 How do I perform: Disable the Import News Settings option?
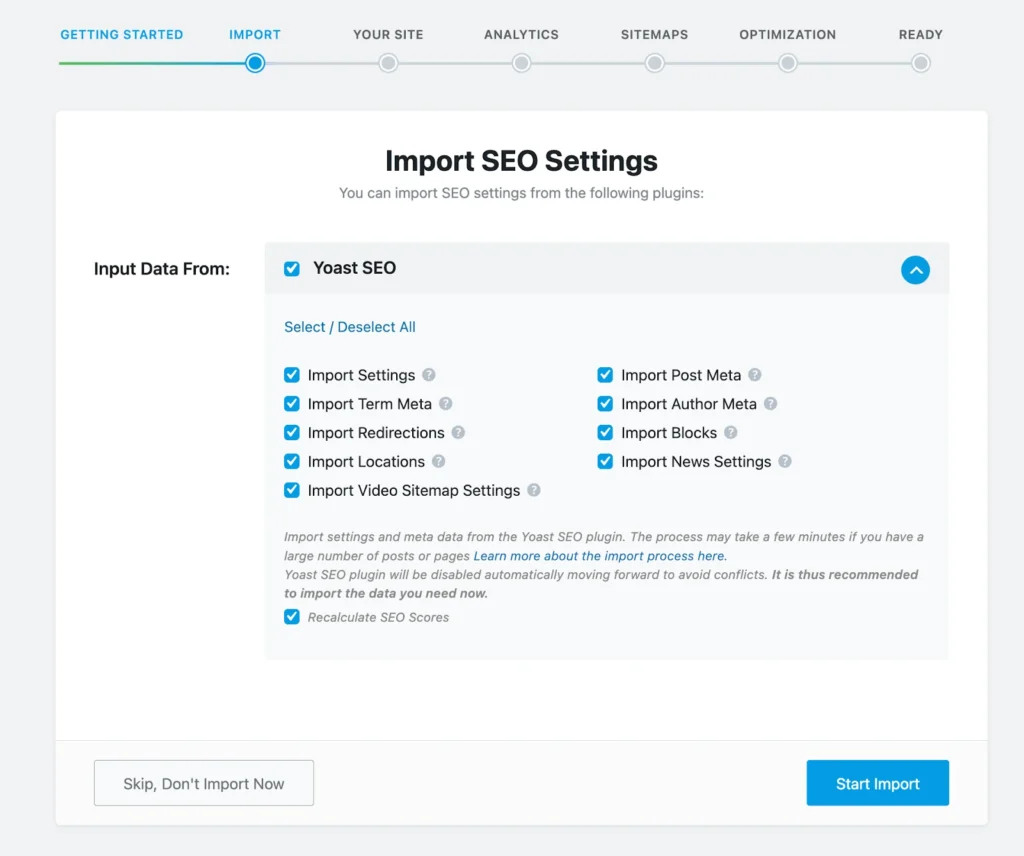605,462
